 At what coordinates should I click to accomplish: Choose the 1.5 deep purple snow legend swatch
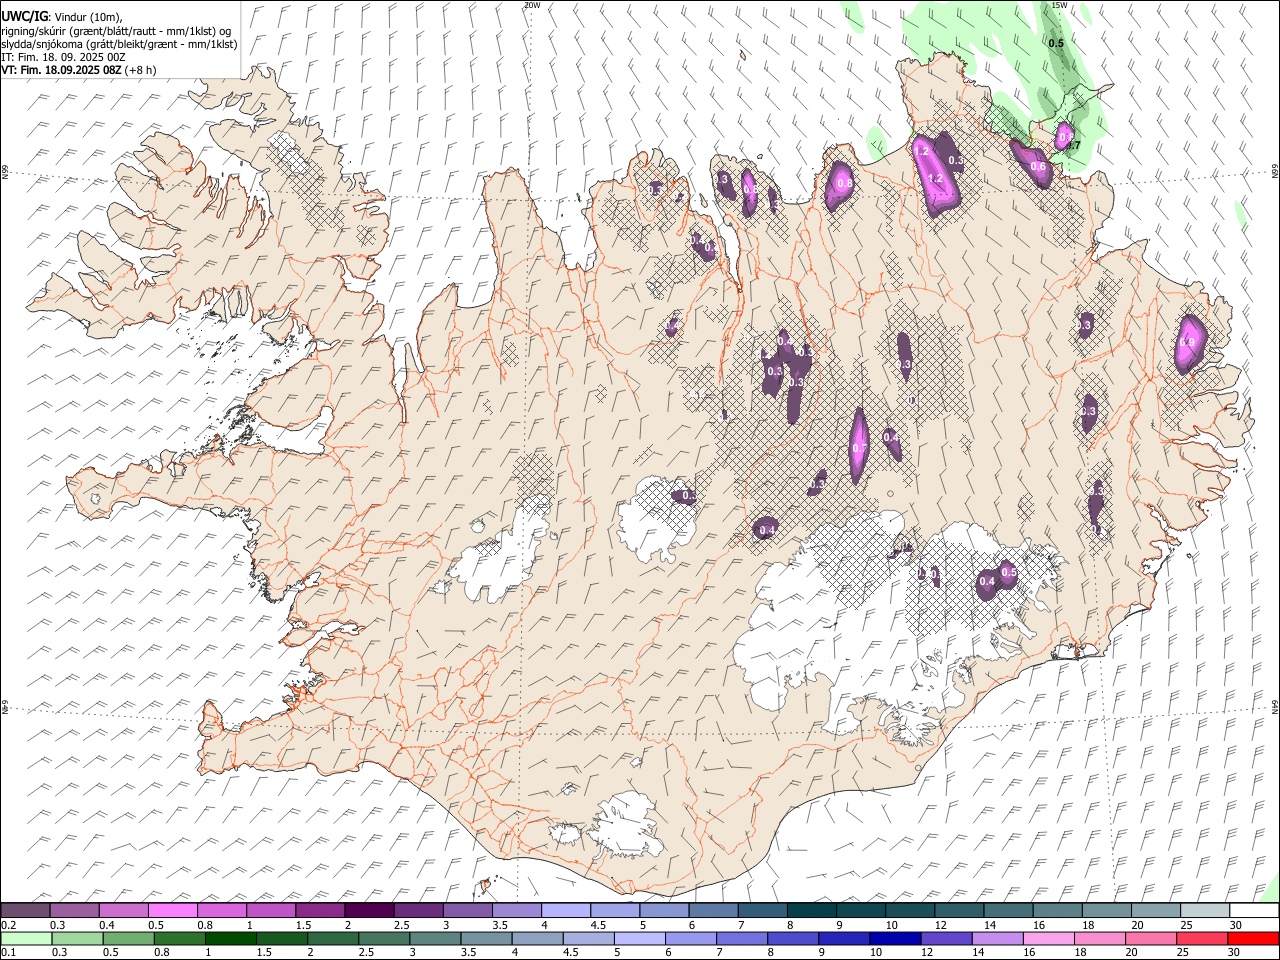pos(320,910)
